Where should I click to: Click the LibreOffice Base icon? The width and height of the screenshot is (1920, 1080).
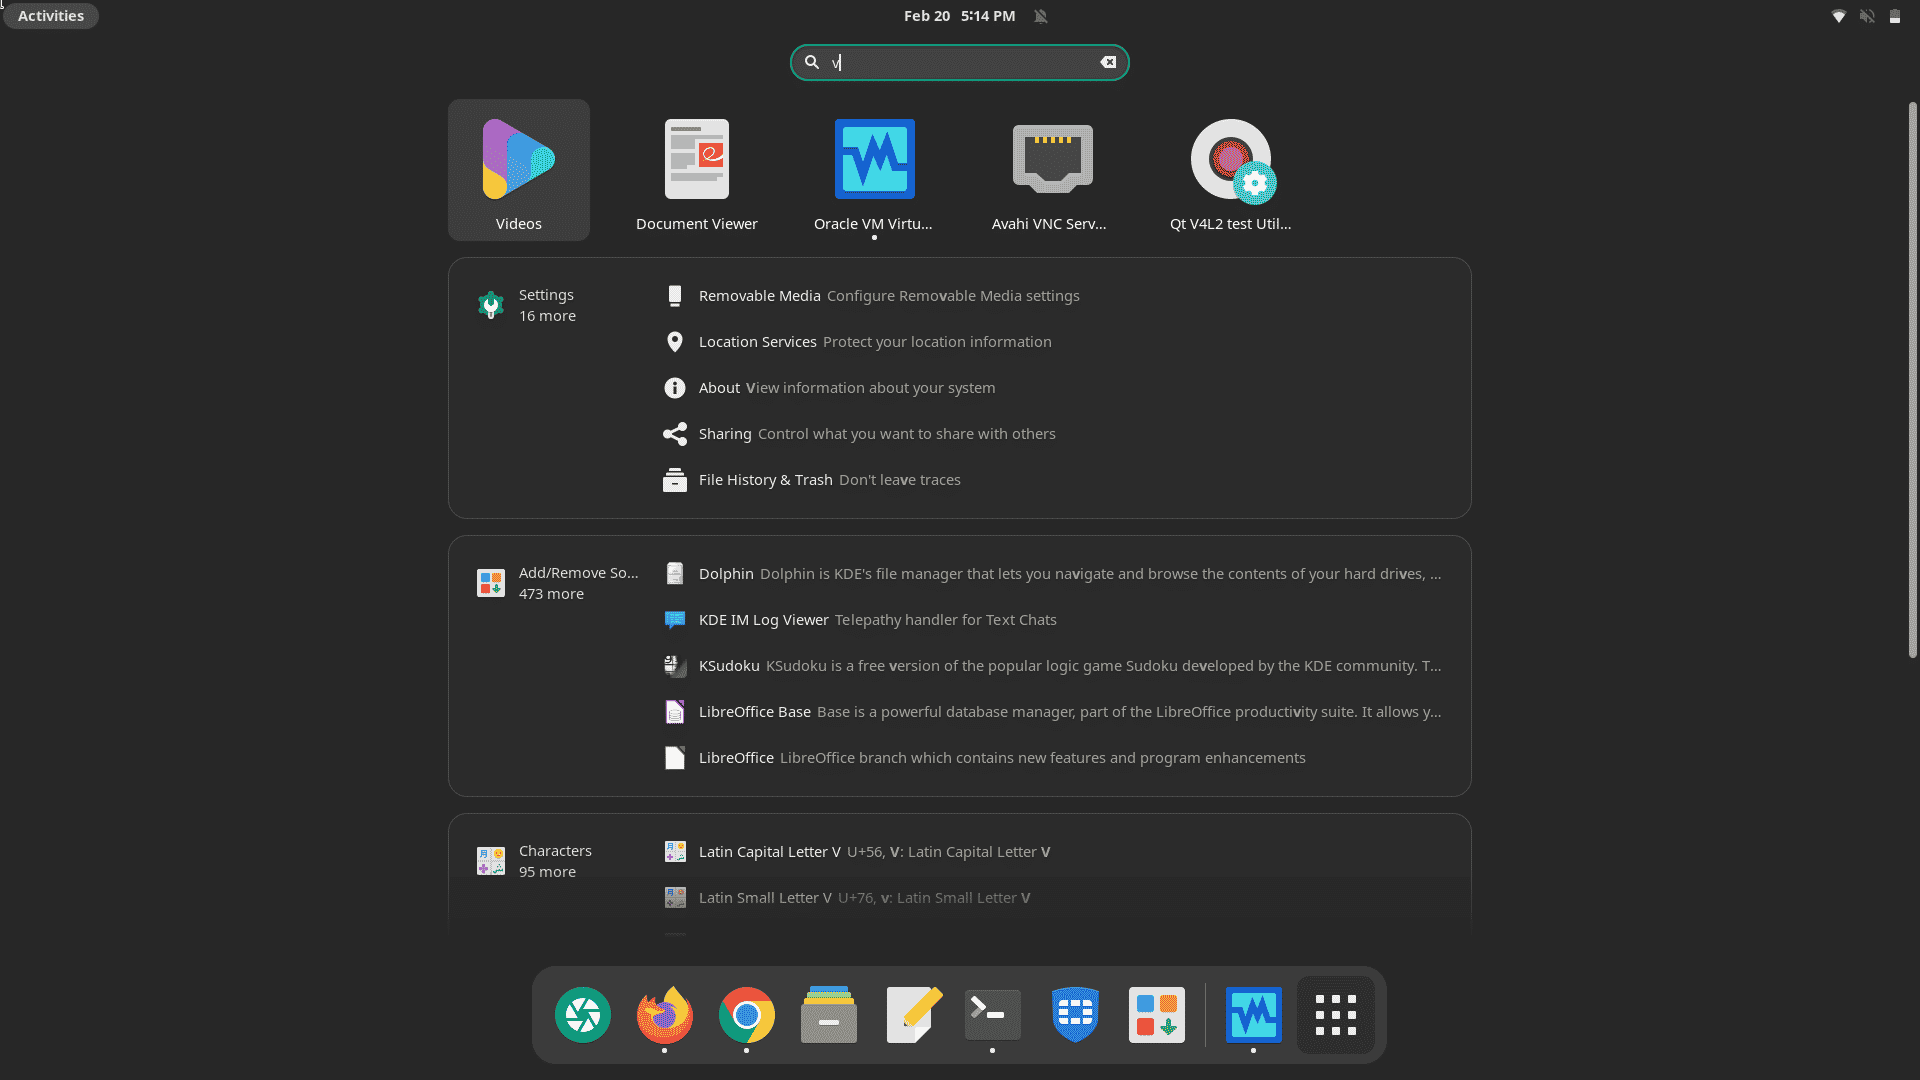[x=675, y=712]
